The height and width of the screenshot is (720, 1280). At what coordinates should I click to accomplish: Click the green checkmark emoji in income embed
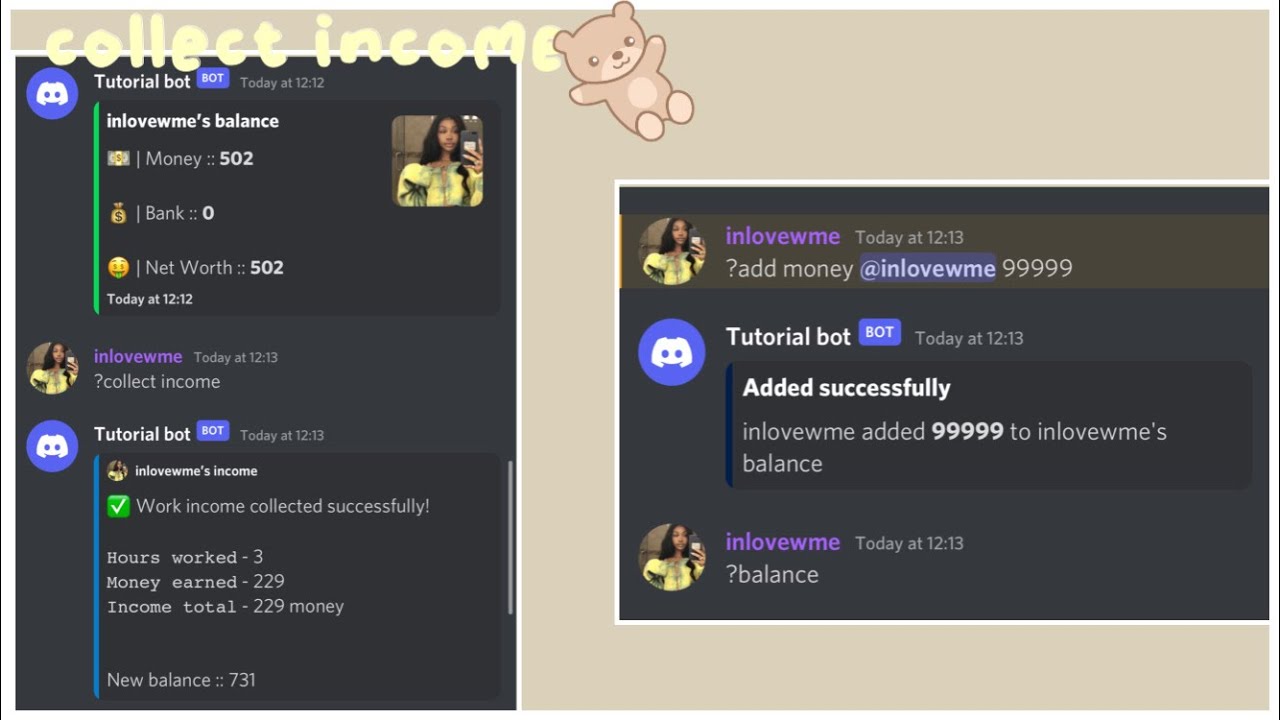click(118, 506)
